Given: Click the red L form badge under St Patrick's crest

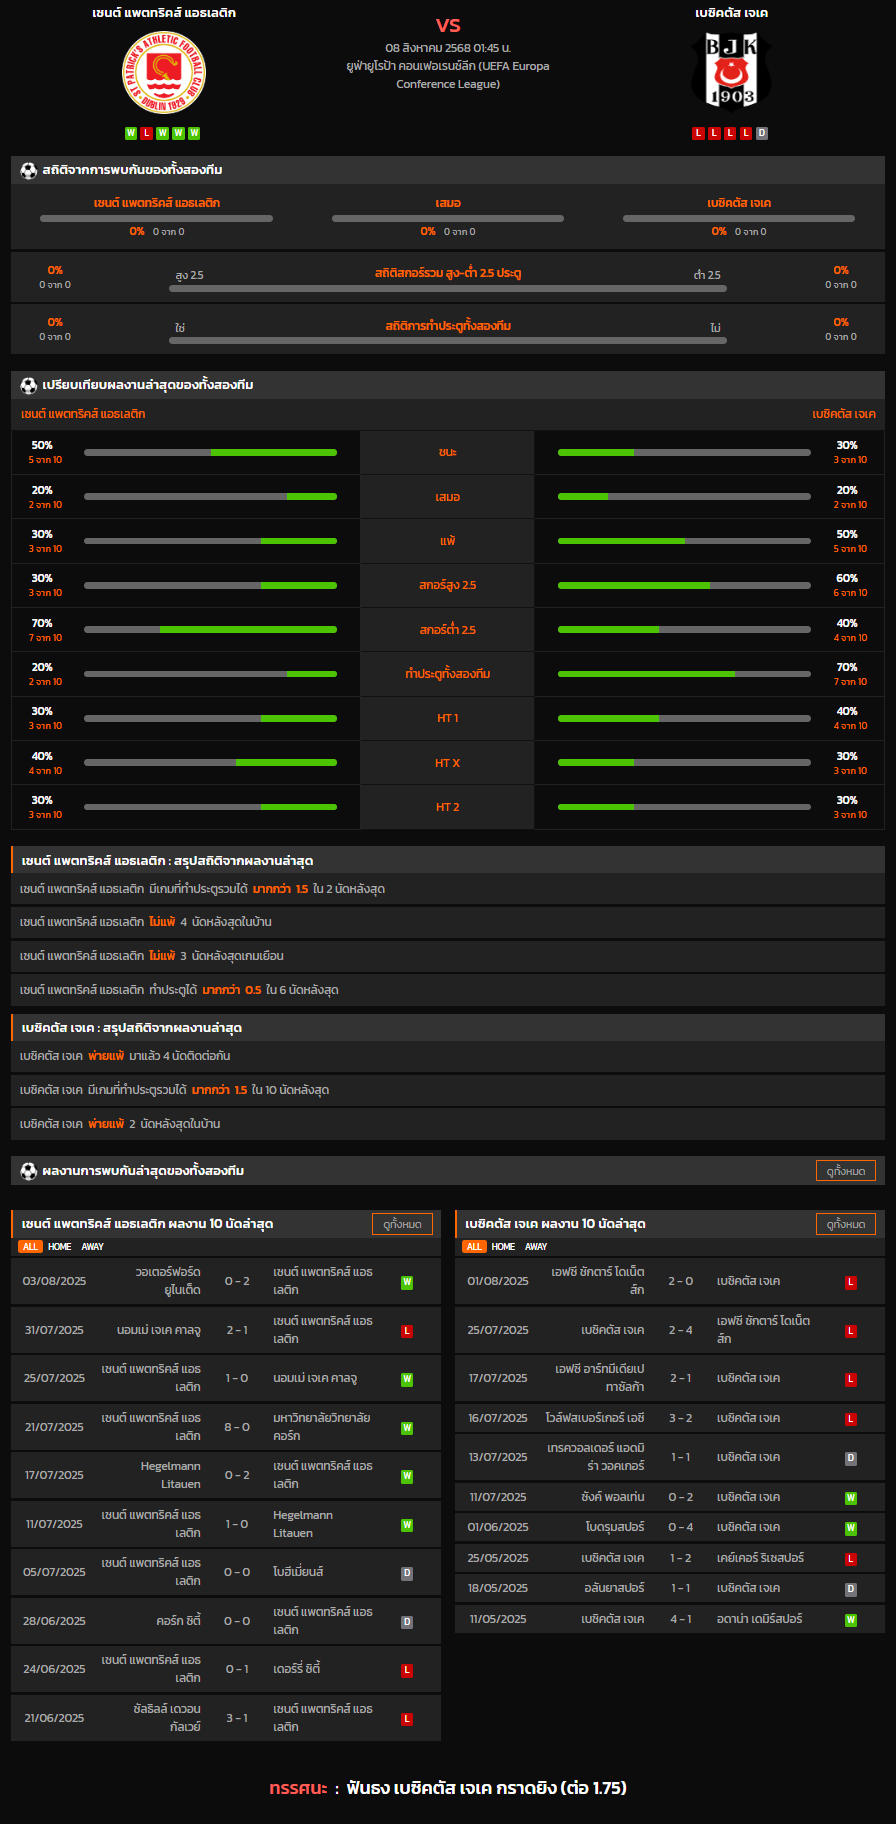Looking at the screenshot, I should click(147, 133).
